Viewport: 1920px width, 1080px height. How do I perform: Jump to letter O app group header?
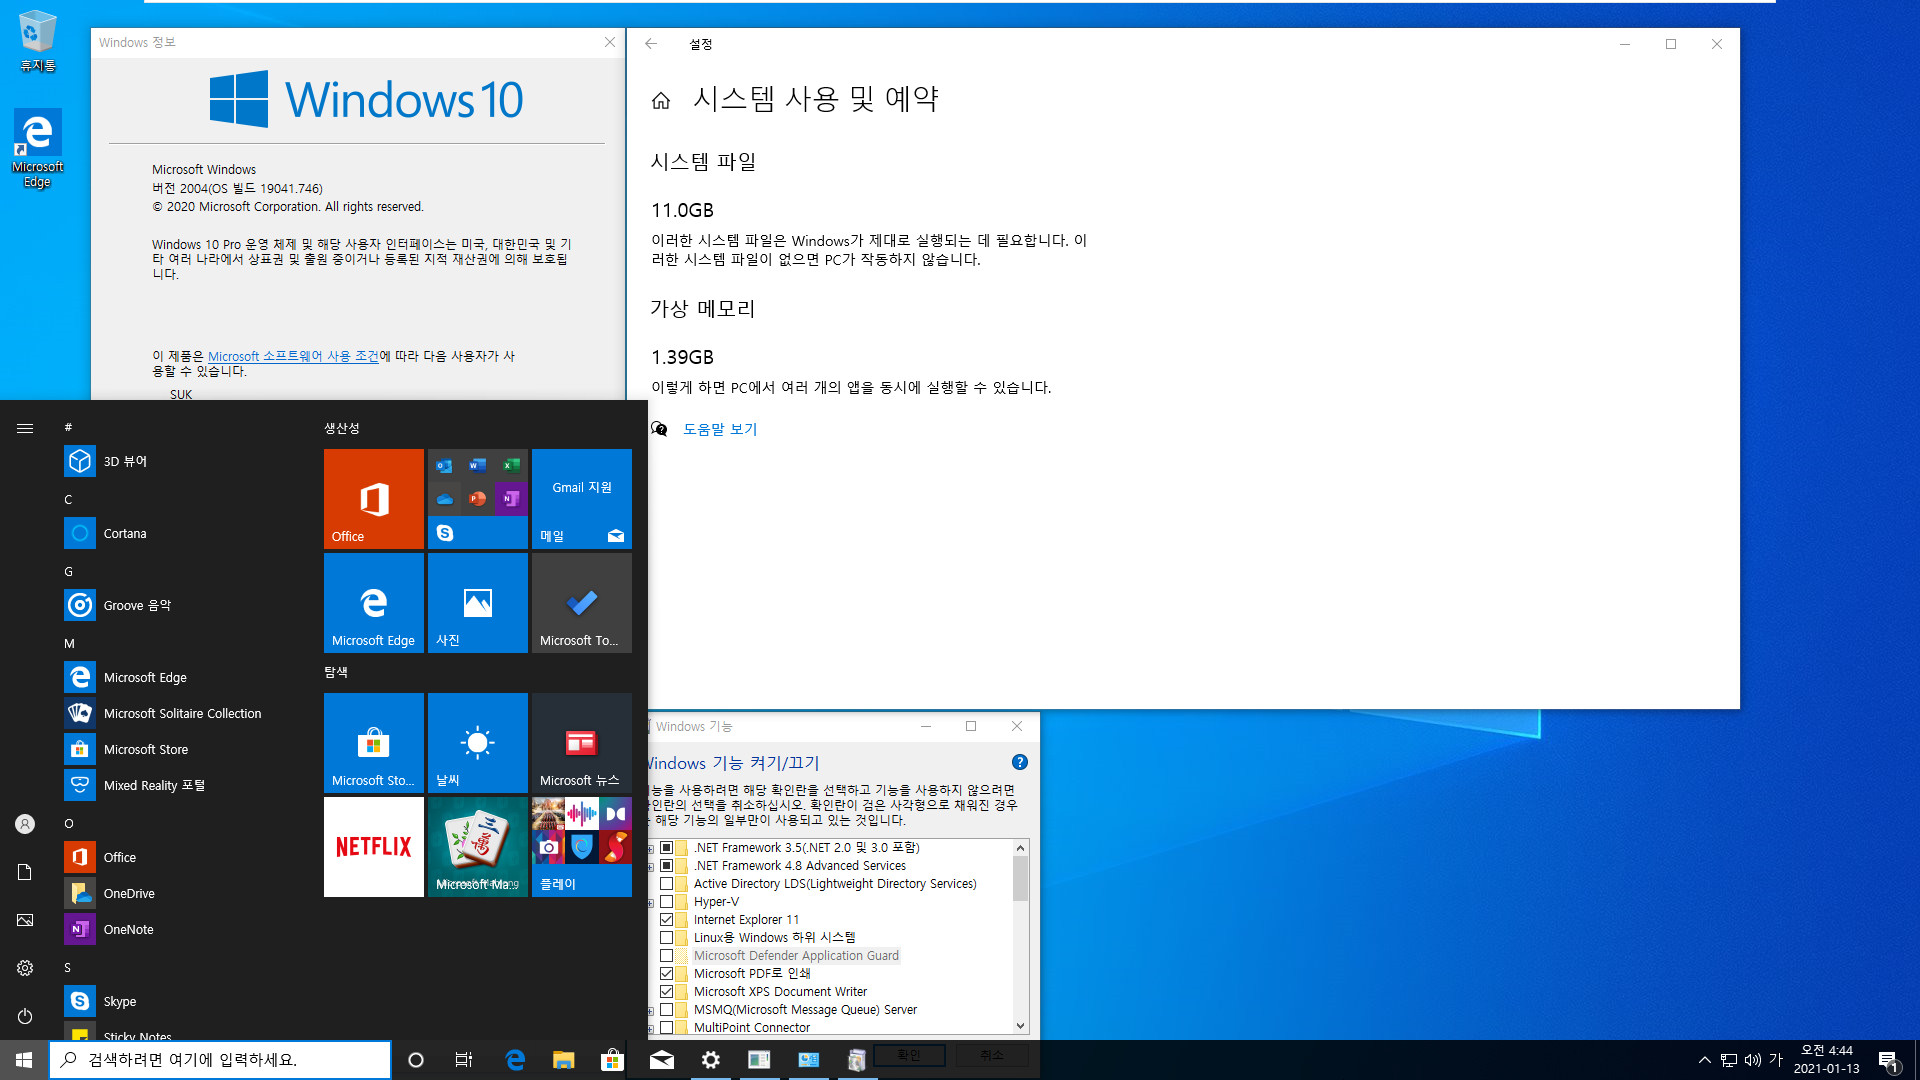tap(69, 823)
